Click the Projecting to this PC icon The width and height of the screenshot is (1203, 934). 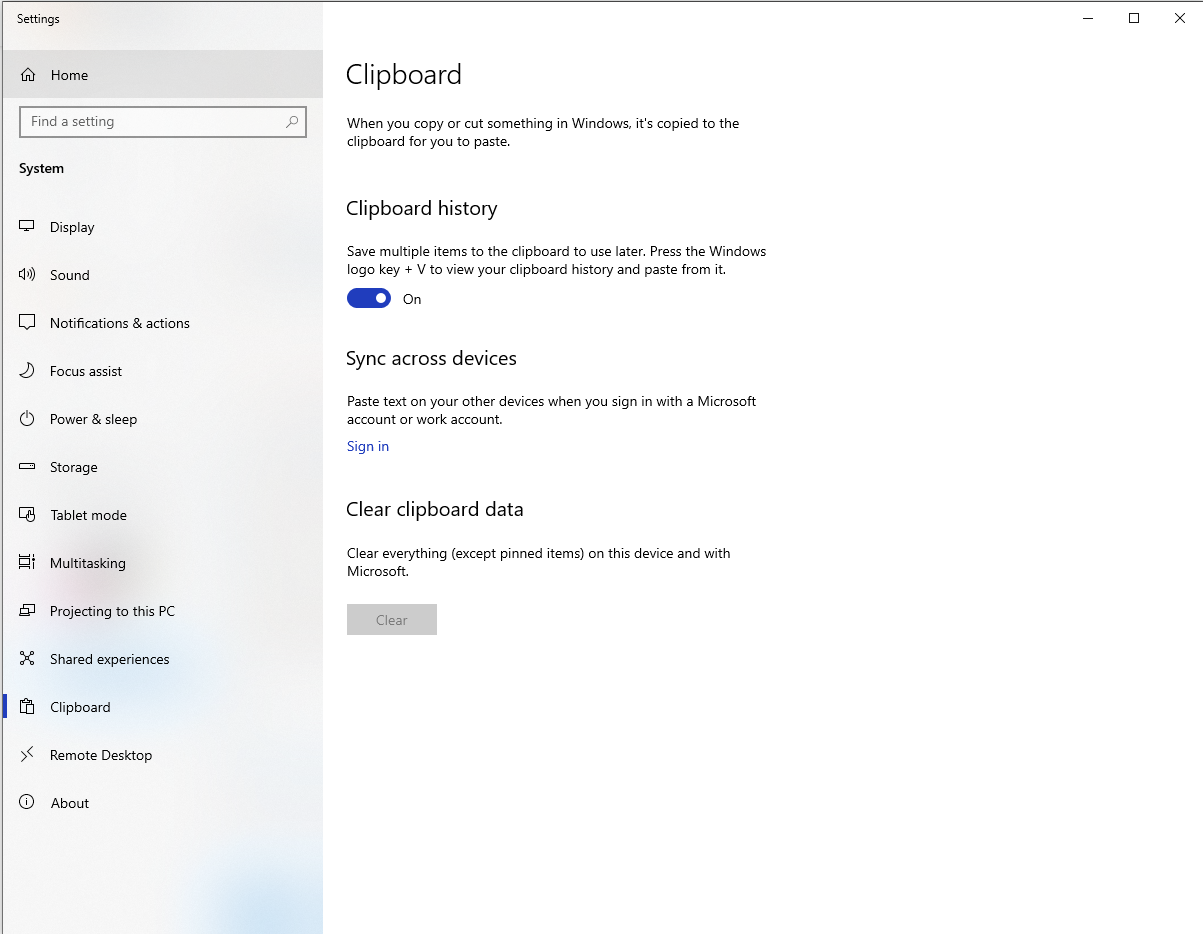pyautogui.click(x=27, y=611)
